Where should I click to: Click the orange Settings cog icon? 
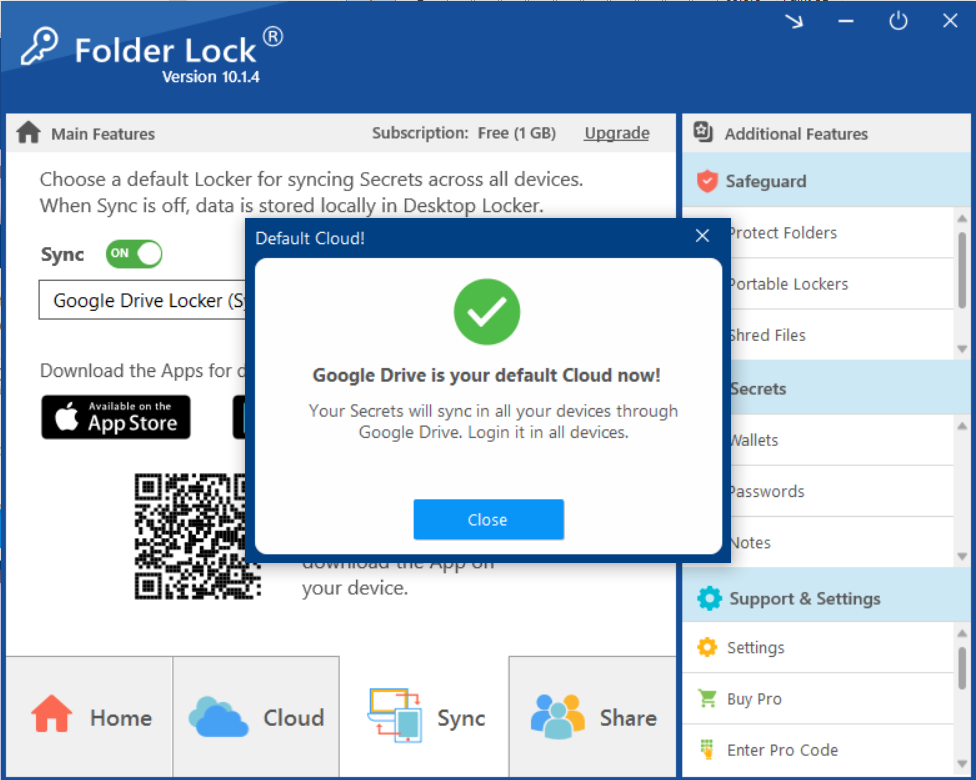pyautogui.click(x=707, y=647)
